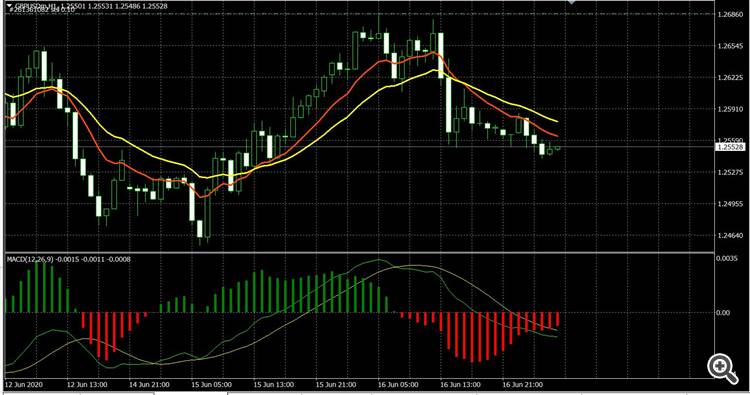Click the 16 Jun 21:00 time label
This screenshot has height=395, width=750.
pos(522,384)
